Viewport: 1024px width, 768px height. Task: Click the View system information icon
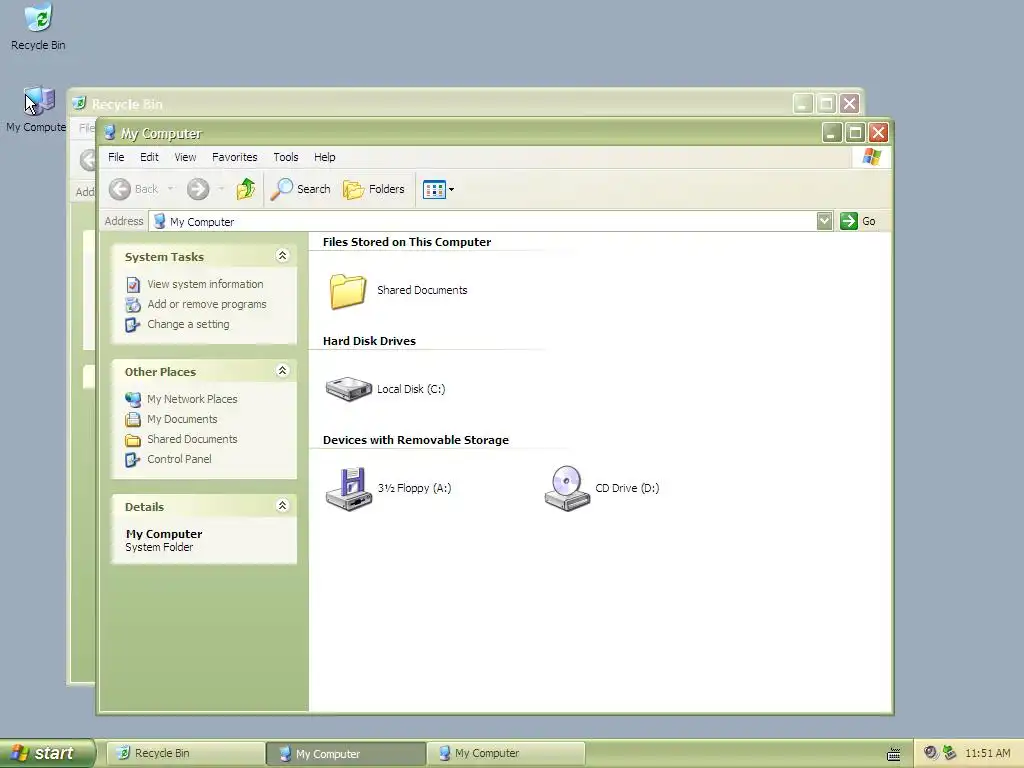133,285
